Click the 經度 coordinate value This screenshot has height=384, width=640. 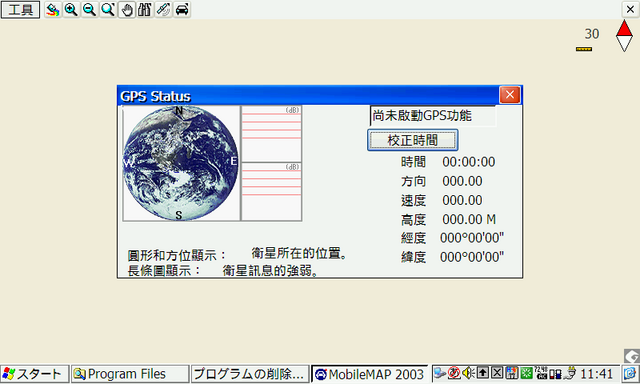coord(472,238)
